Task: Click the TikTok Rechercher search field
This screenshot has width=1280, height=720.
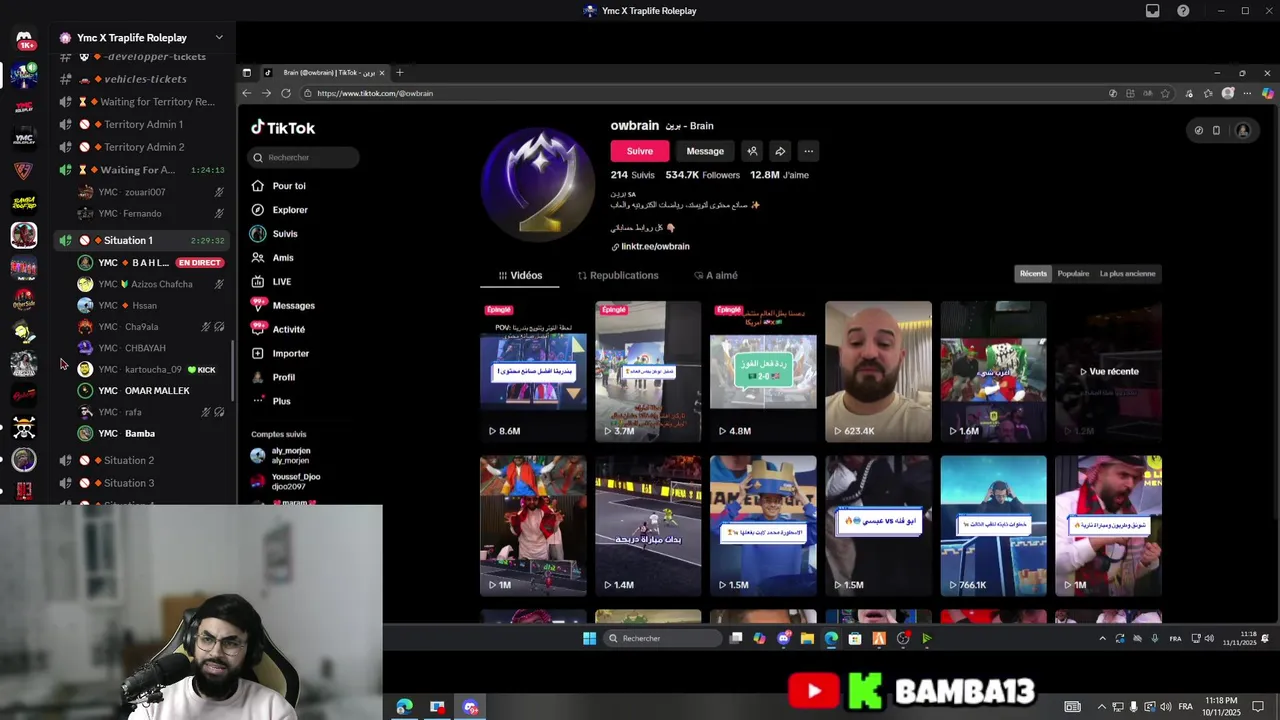Action: pyautogui.click(x=303, y=157)
